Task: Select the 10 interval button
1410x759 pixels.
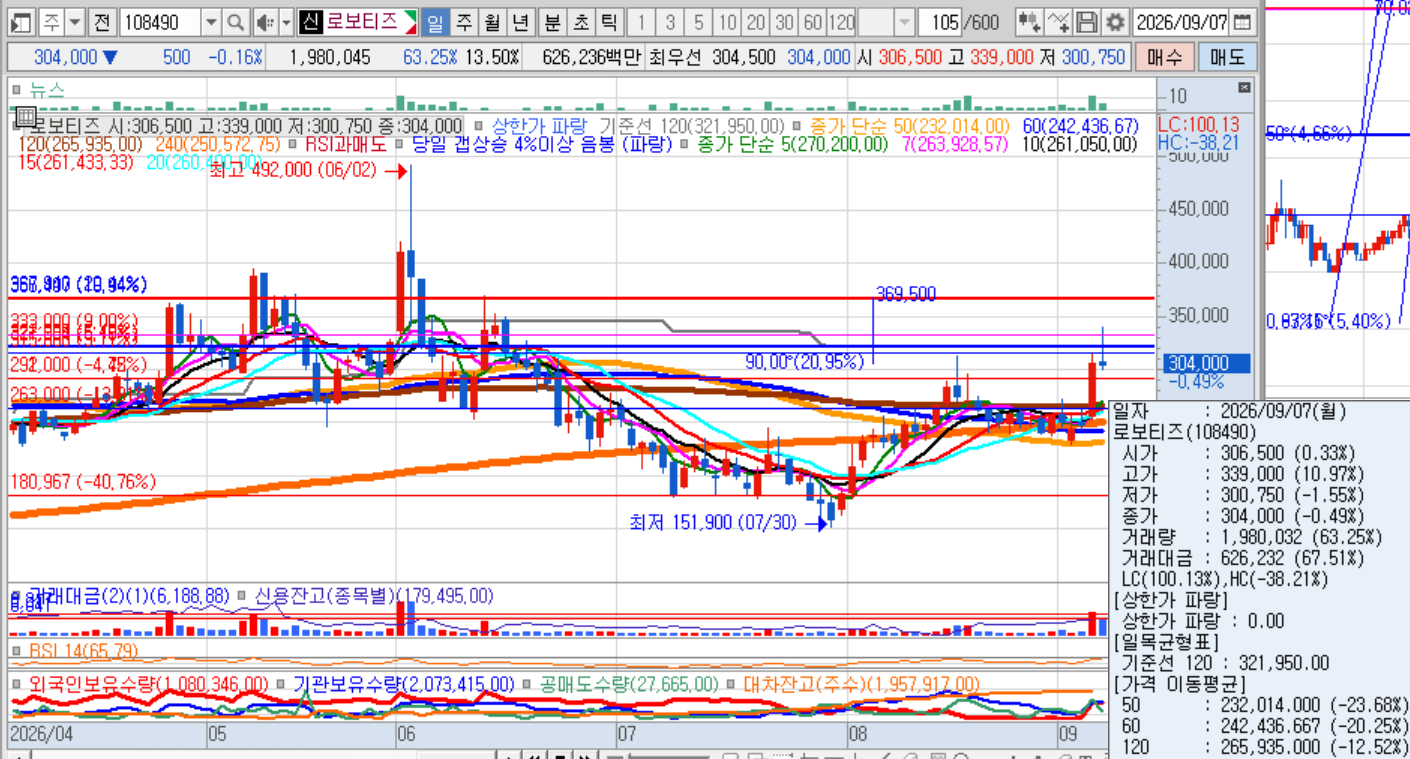Action: 727,22
